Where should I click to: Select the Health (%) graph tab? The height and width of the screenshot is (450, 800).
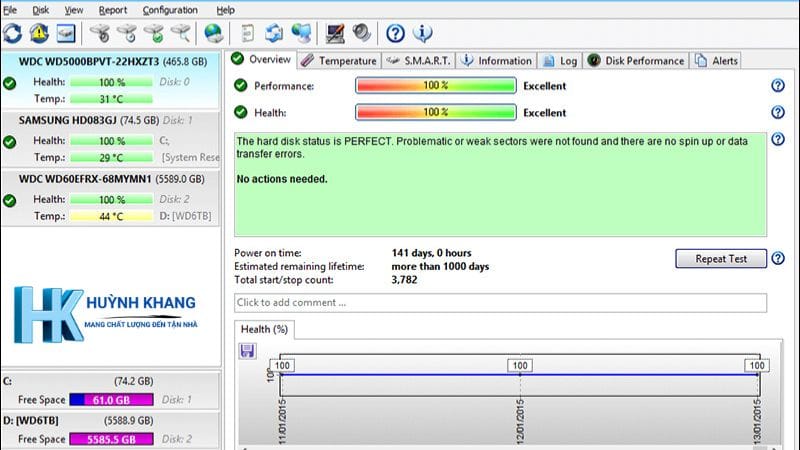click(x=264, y=330)
